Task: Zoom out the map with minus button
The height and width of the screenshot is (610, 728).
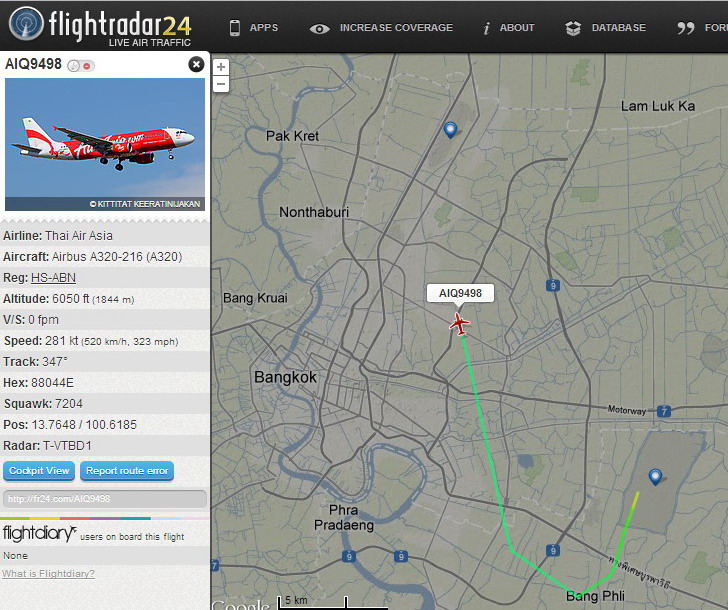Action: tap(221, 84)
